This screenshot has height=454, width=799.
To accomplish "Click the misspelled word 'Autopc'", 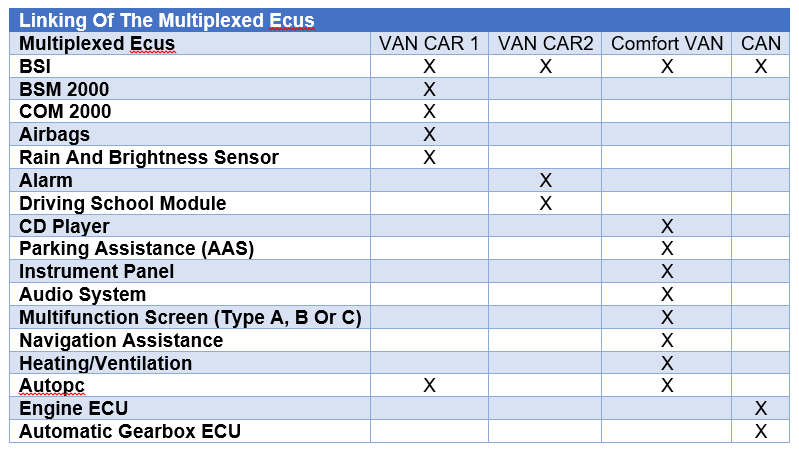I will [x=51, y=386].
